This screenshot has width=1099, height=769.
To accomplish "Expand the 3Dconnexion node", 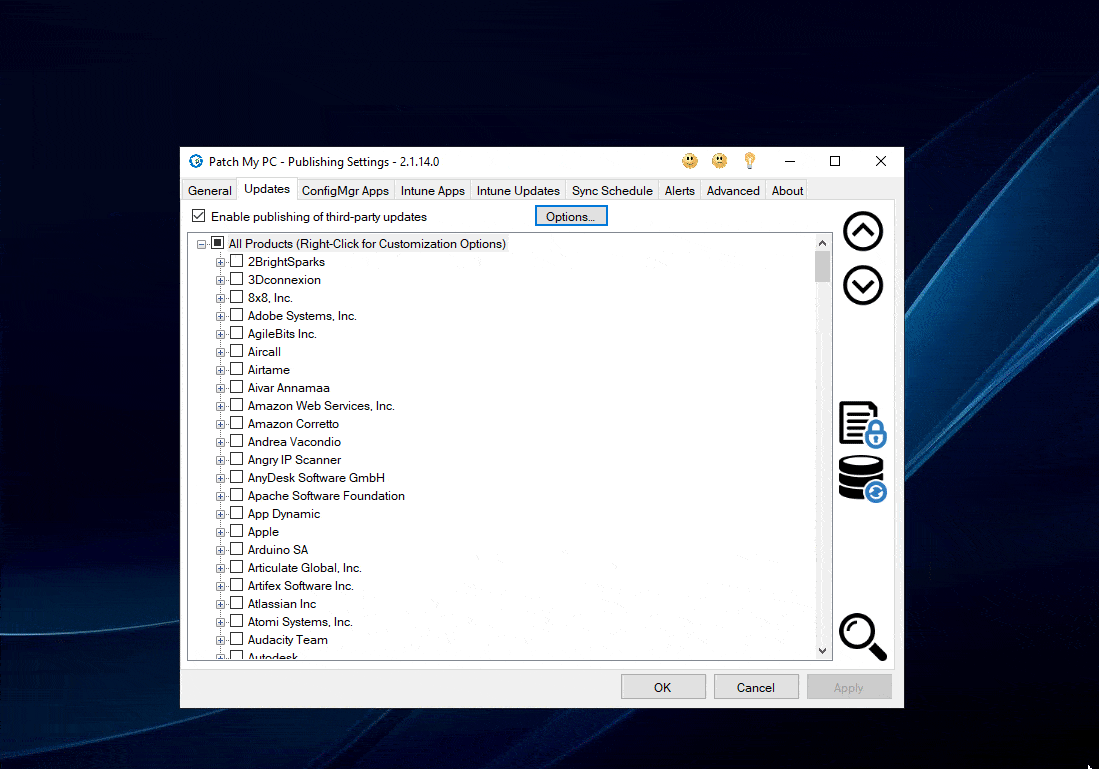I will 220,280.
